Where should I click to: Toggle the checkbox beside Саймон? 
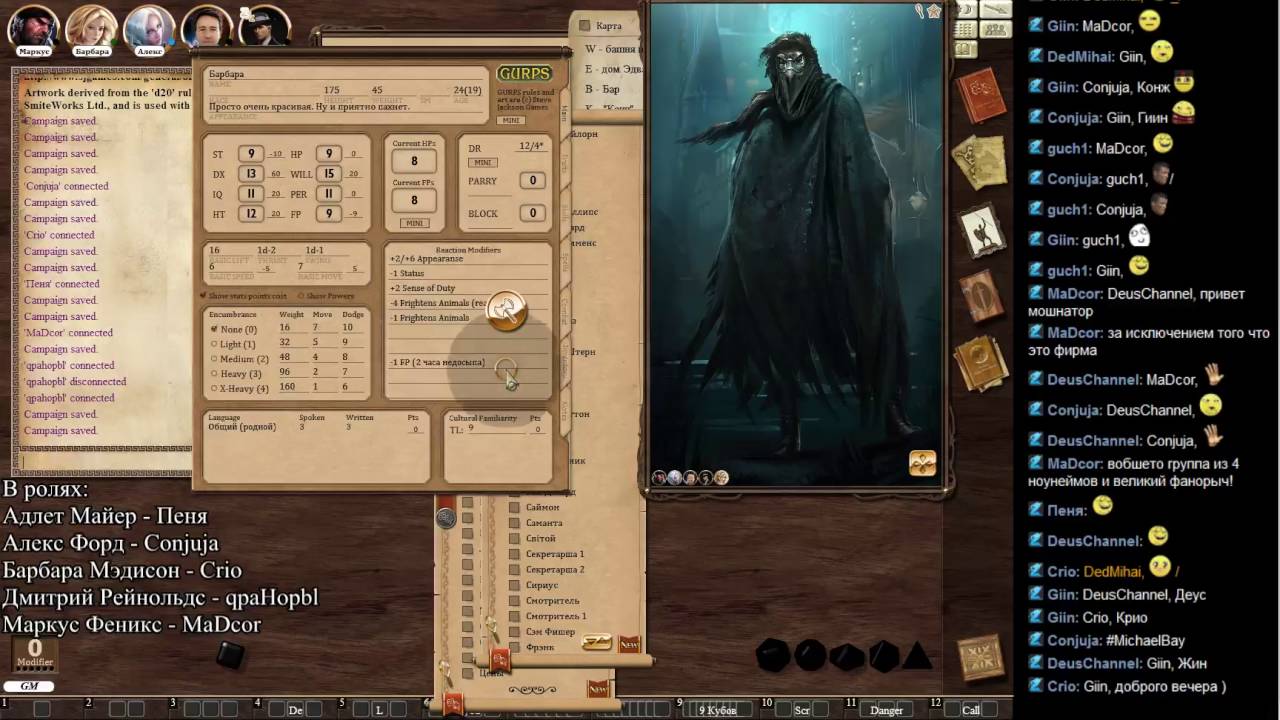(x=515, y=507)
